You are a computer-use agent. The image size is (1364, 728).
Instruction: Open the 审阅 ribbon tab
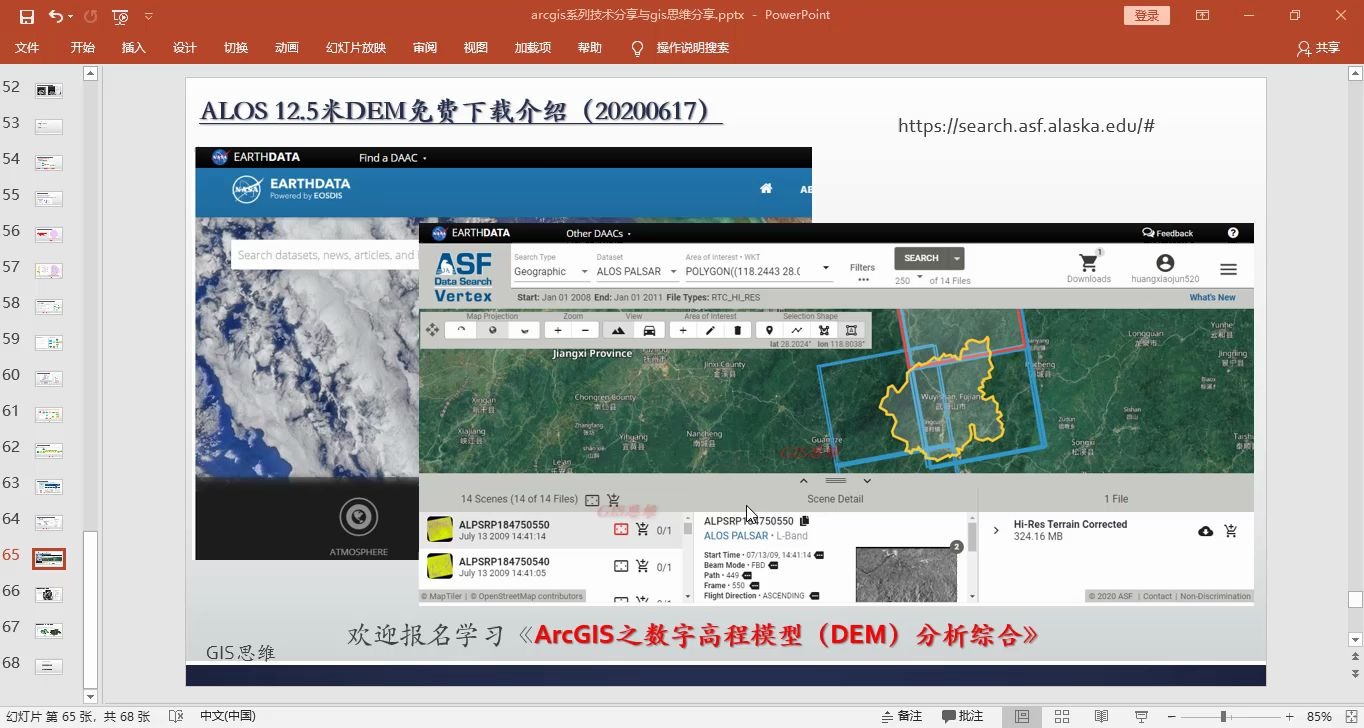point(425,48)
